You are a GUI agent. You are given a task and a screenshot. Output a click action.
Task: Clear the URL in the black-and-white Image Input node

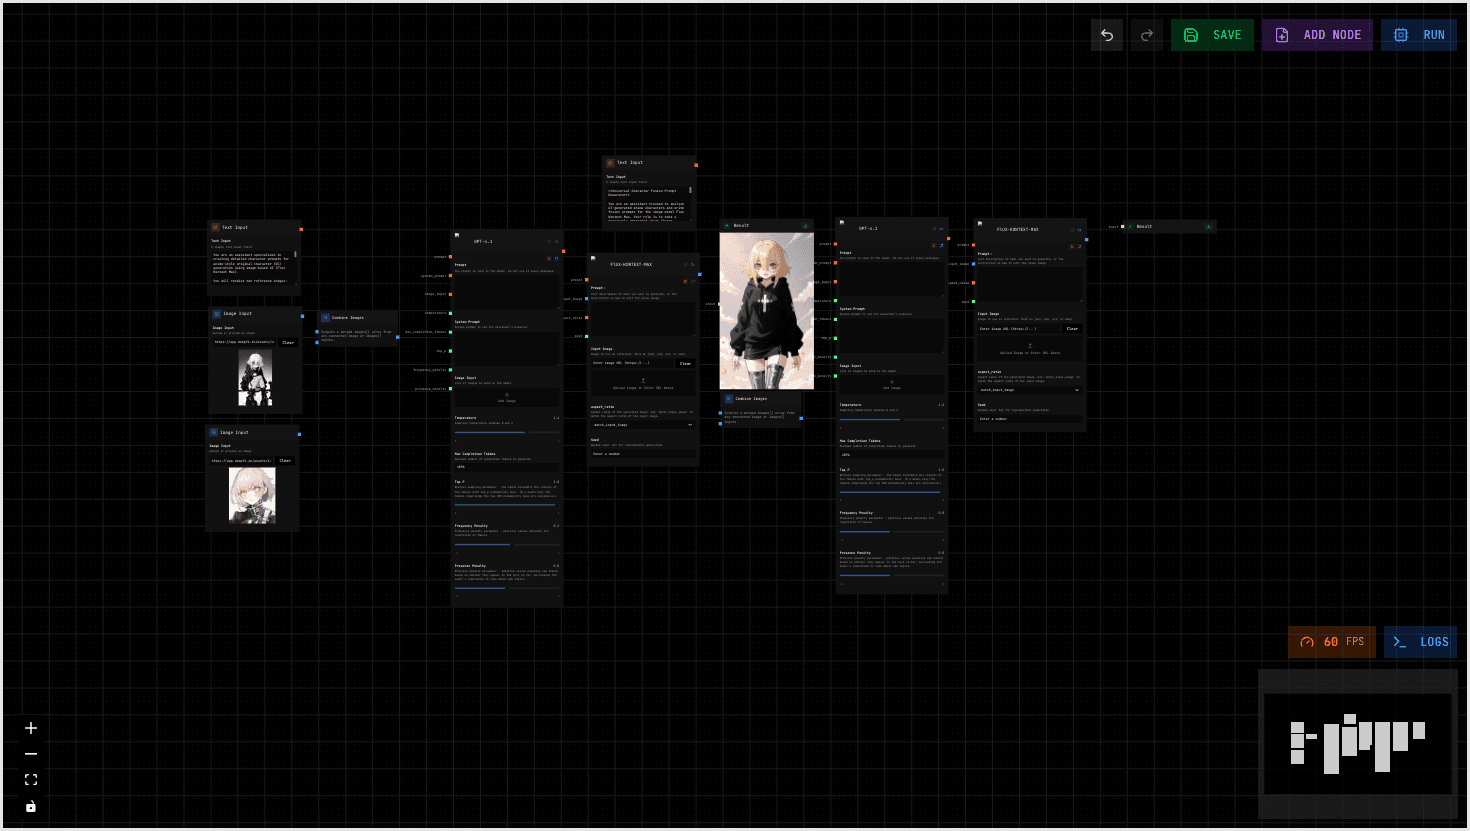click(288, 342)
